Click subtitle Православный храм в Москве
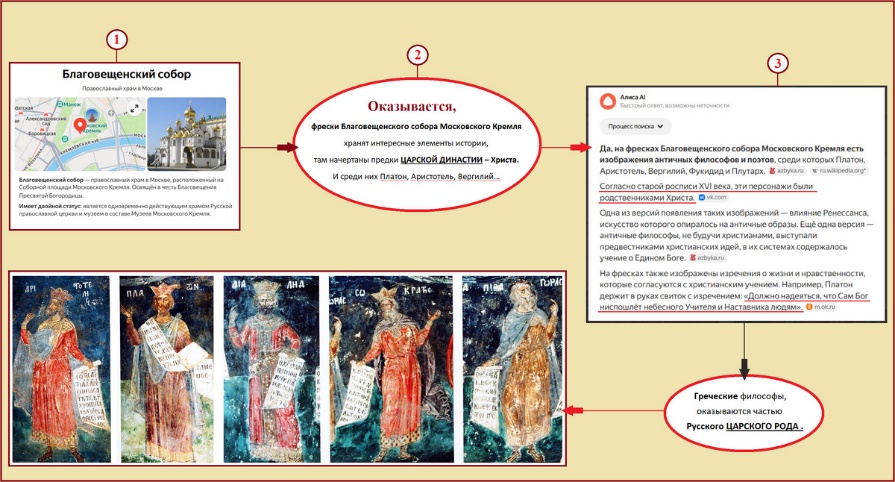 click(x=122, y=89)
